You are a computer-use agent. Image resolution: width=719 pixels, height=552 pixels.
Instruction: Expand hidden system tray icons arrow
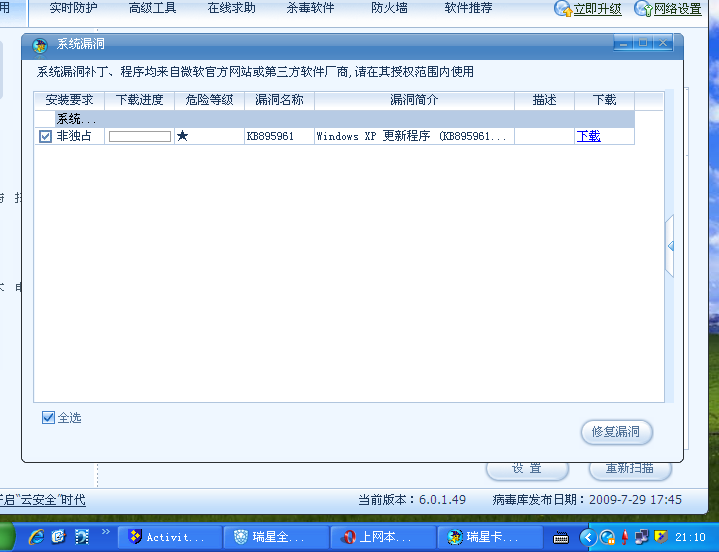588,537
